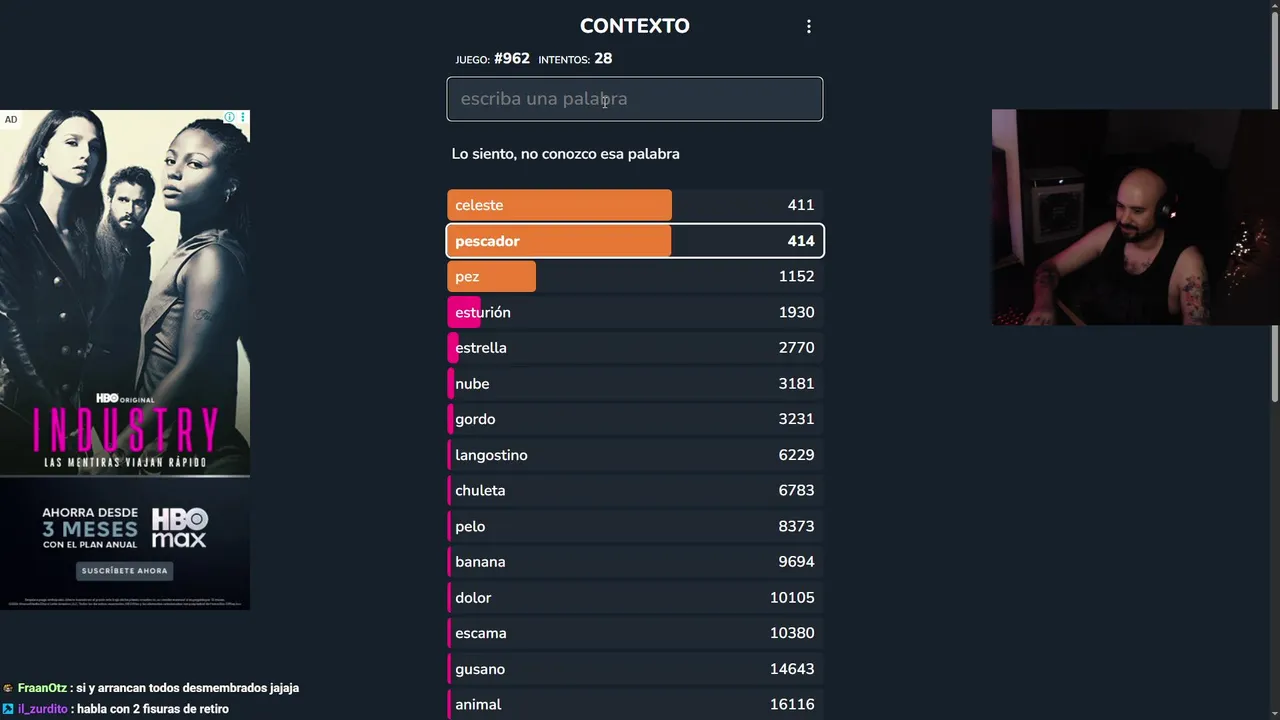The width and height of the screenshot is (1280, 720).
Task: Click FraanOtz's chat badge icon
Action: click(x=8, y=688)
